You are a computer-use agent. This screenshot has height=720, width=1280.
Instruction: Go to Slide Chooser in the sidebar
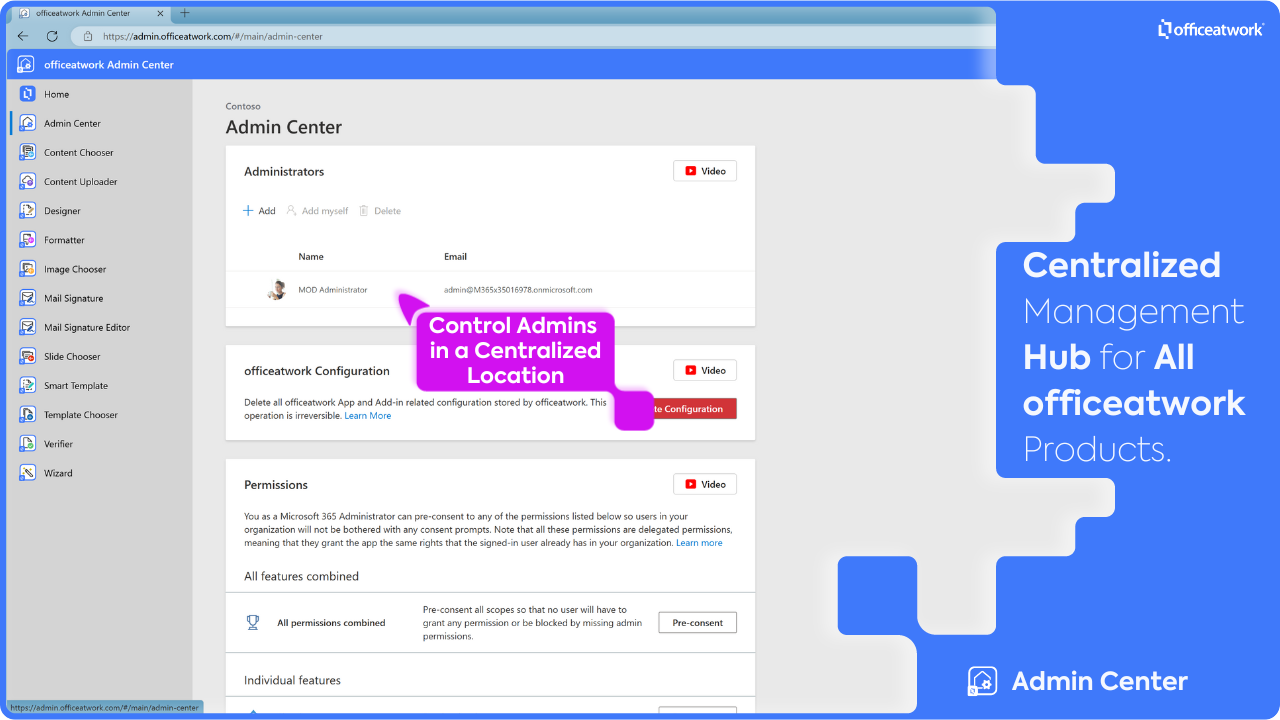click(72, 356)
